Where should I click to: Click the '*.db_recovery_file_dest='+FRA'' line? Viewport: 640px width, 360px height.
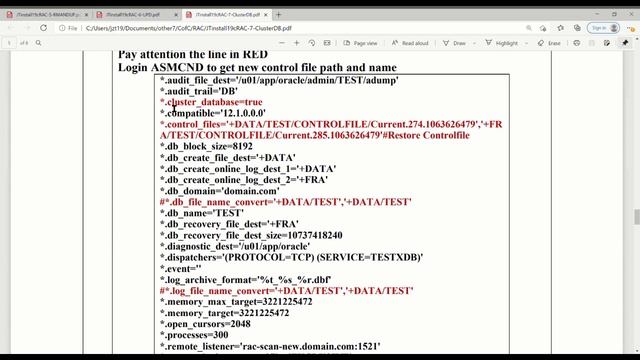229,224
